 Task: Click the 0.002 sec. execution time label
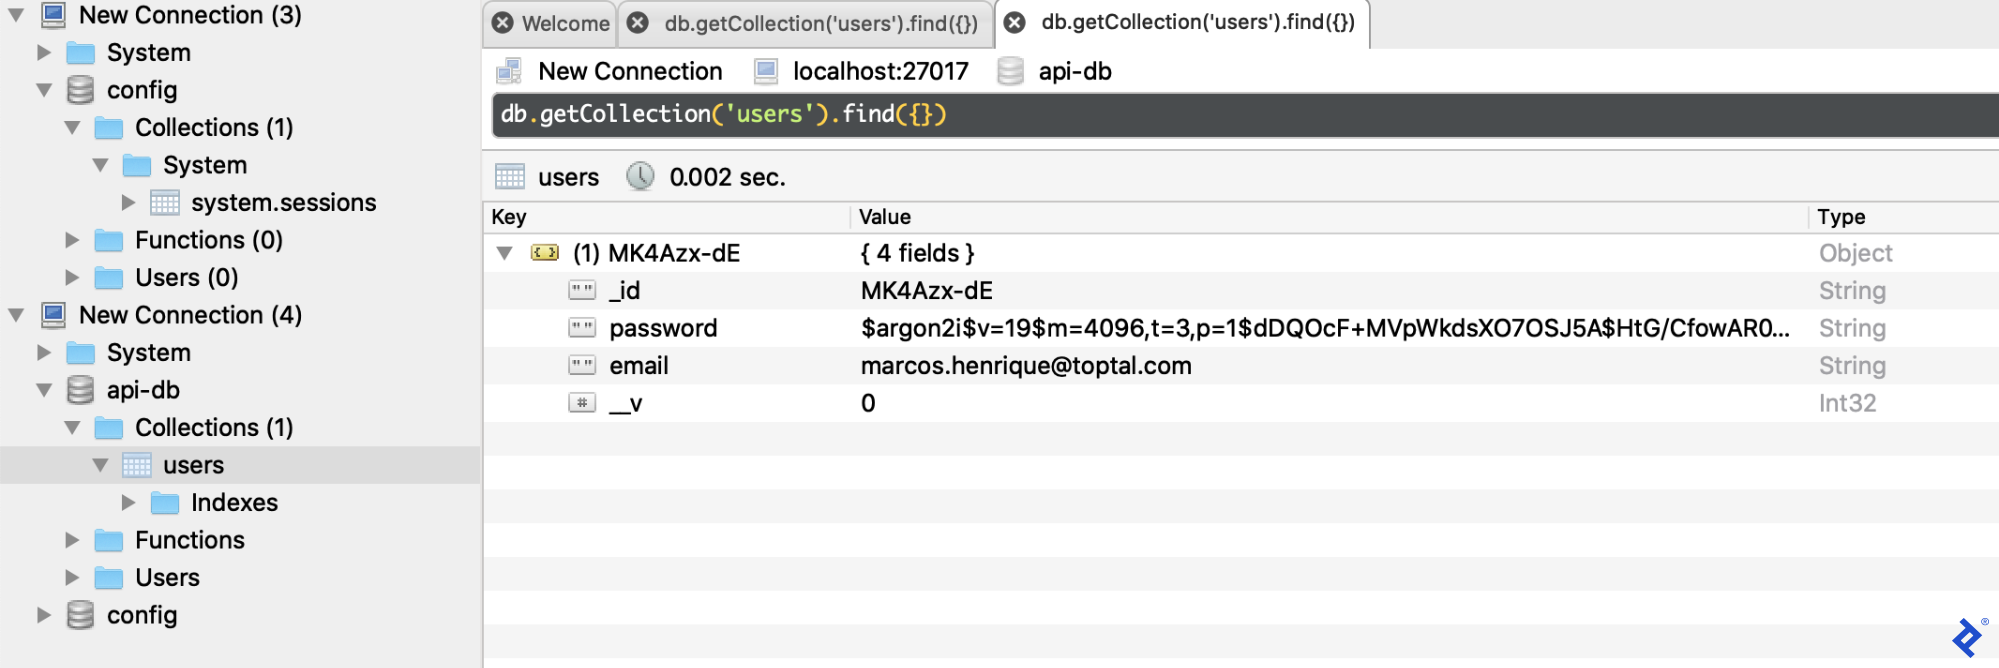pyautogui.click(x=728, y=177)
